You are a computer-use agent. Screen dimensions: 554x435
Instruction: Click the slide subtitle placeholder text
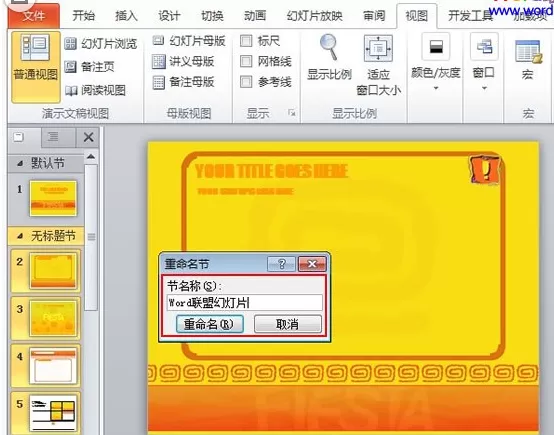click(245, 192)
